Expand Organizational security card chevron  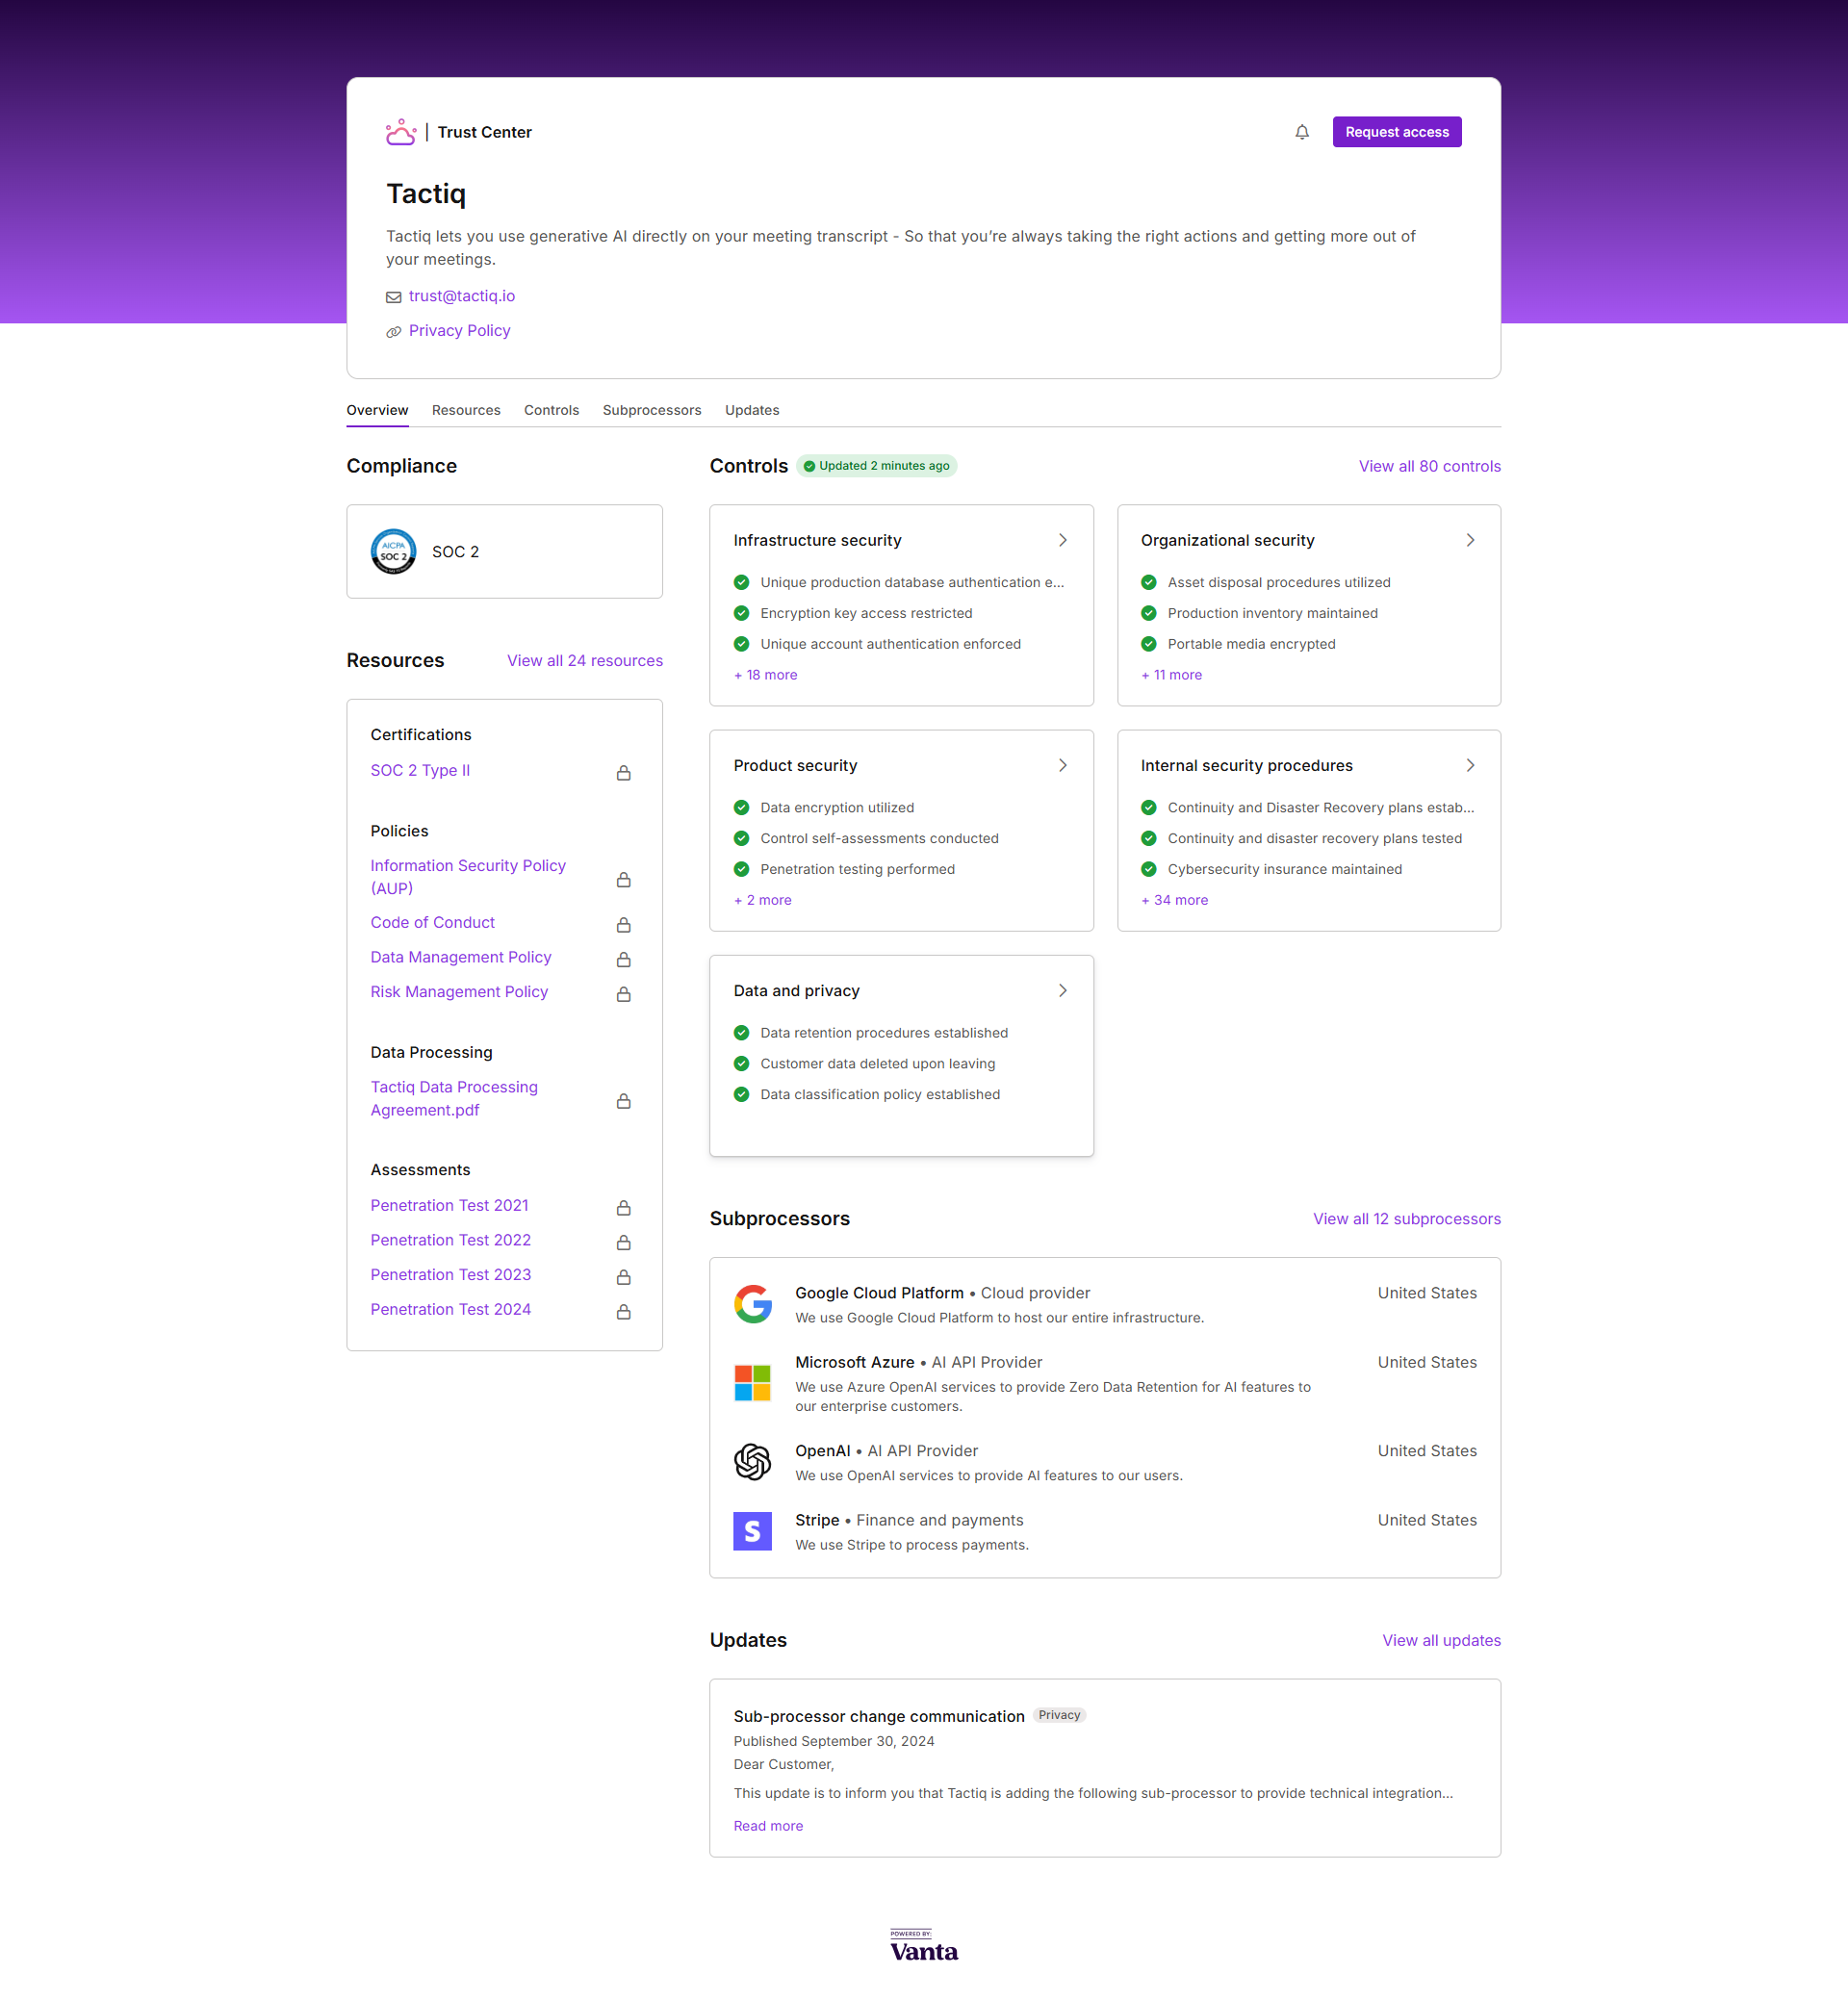point(1469,540)
